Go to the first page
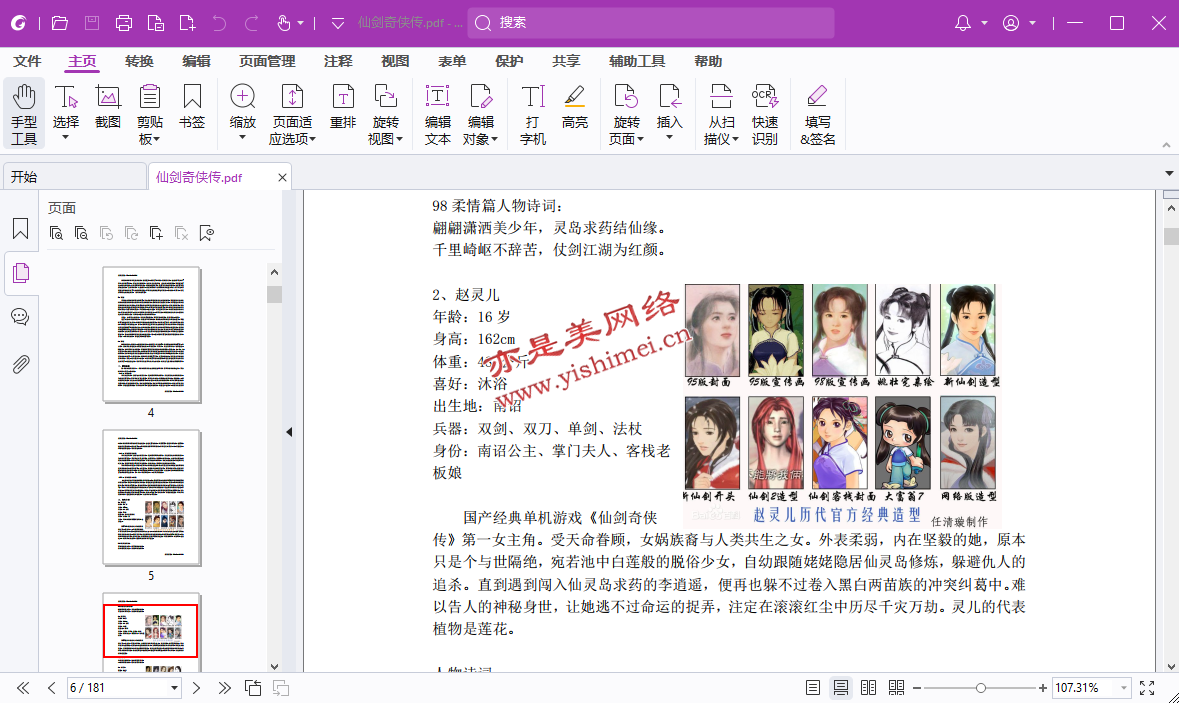The width and height of the screenshot is (1179, 703). (x=23, y=688)
